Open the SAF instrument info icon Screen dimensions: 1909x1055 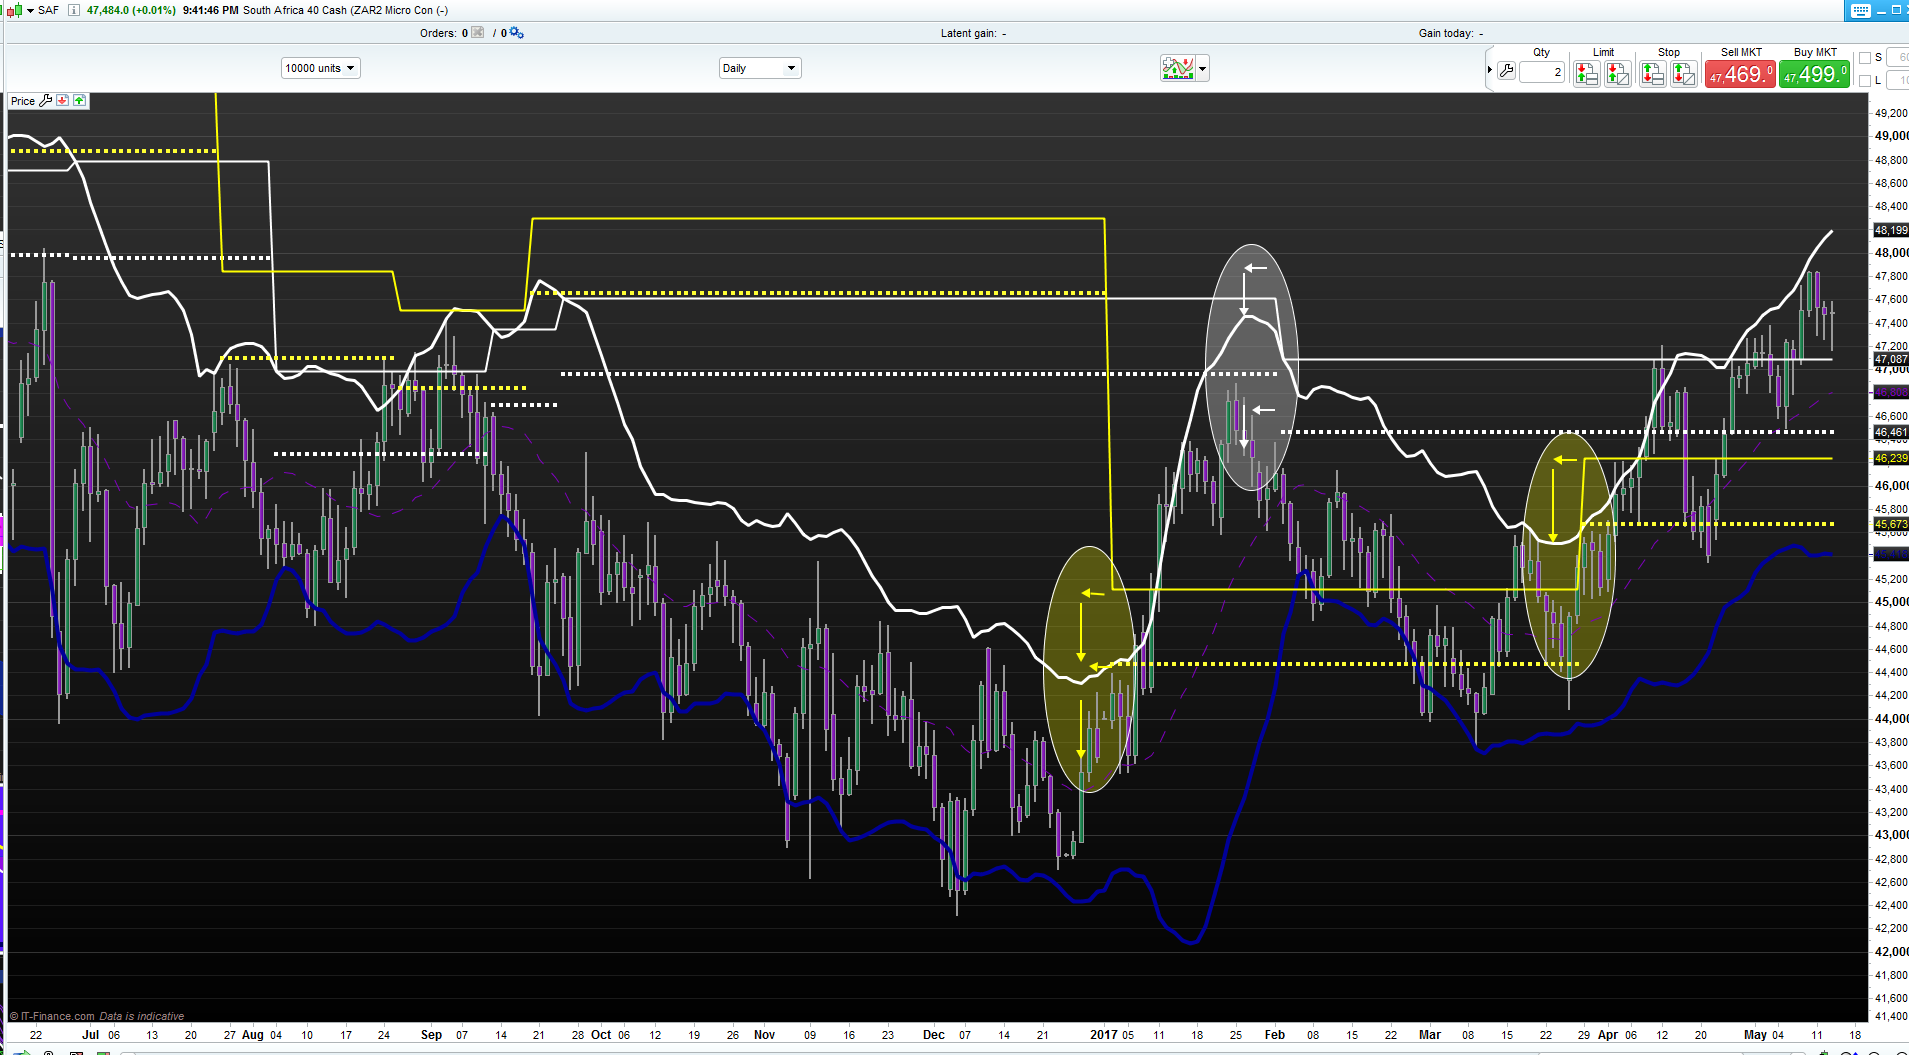(74, 10)
